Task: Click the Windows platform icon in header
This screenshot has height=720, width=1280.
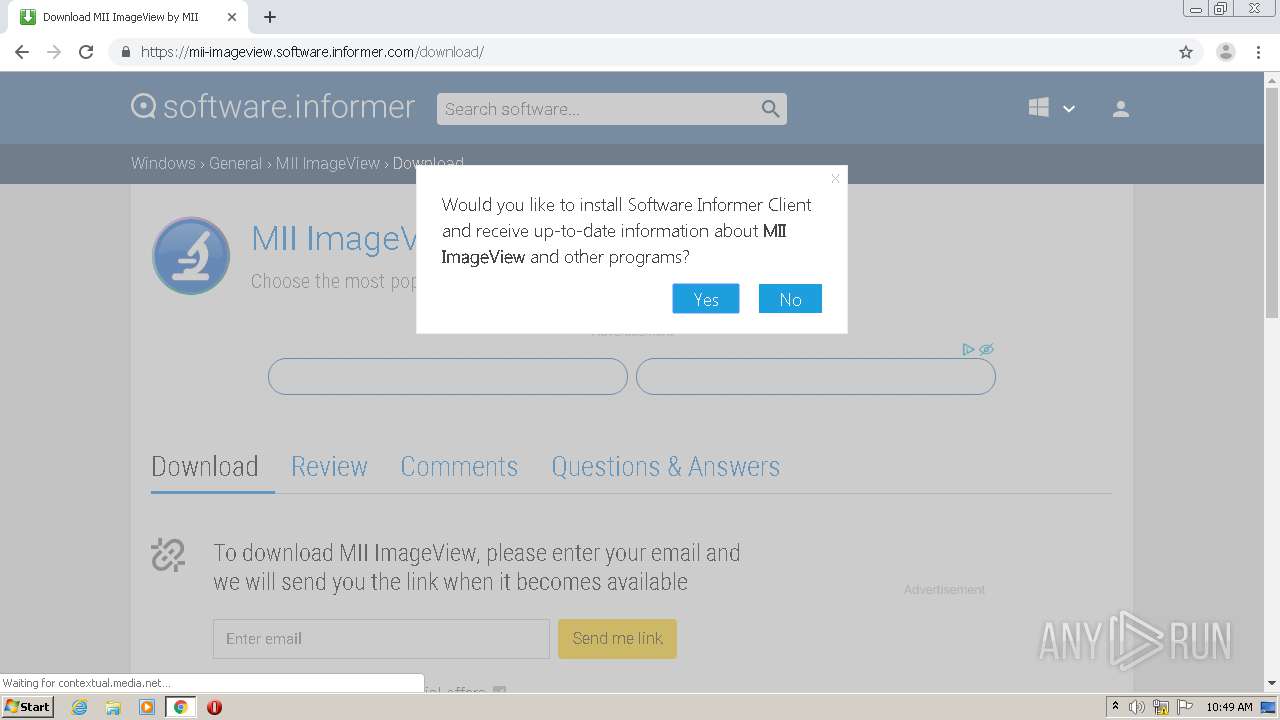Action: (1039, 108)
